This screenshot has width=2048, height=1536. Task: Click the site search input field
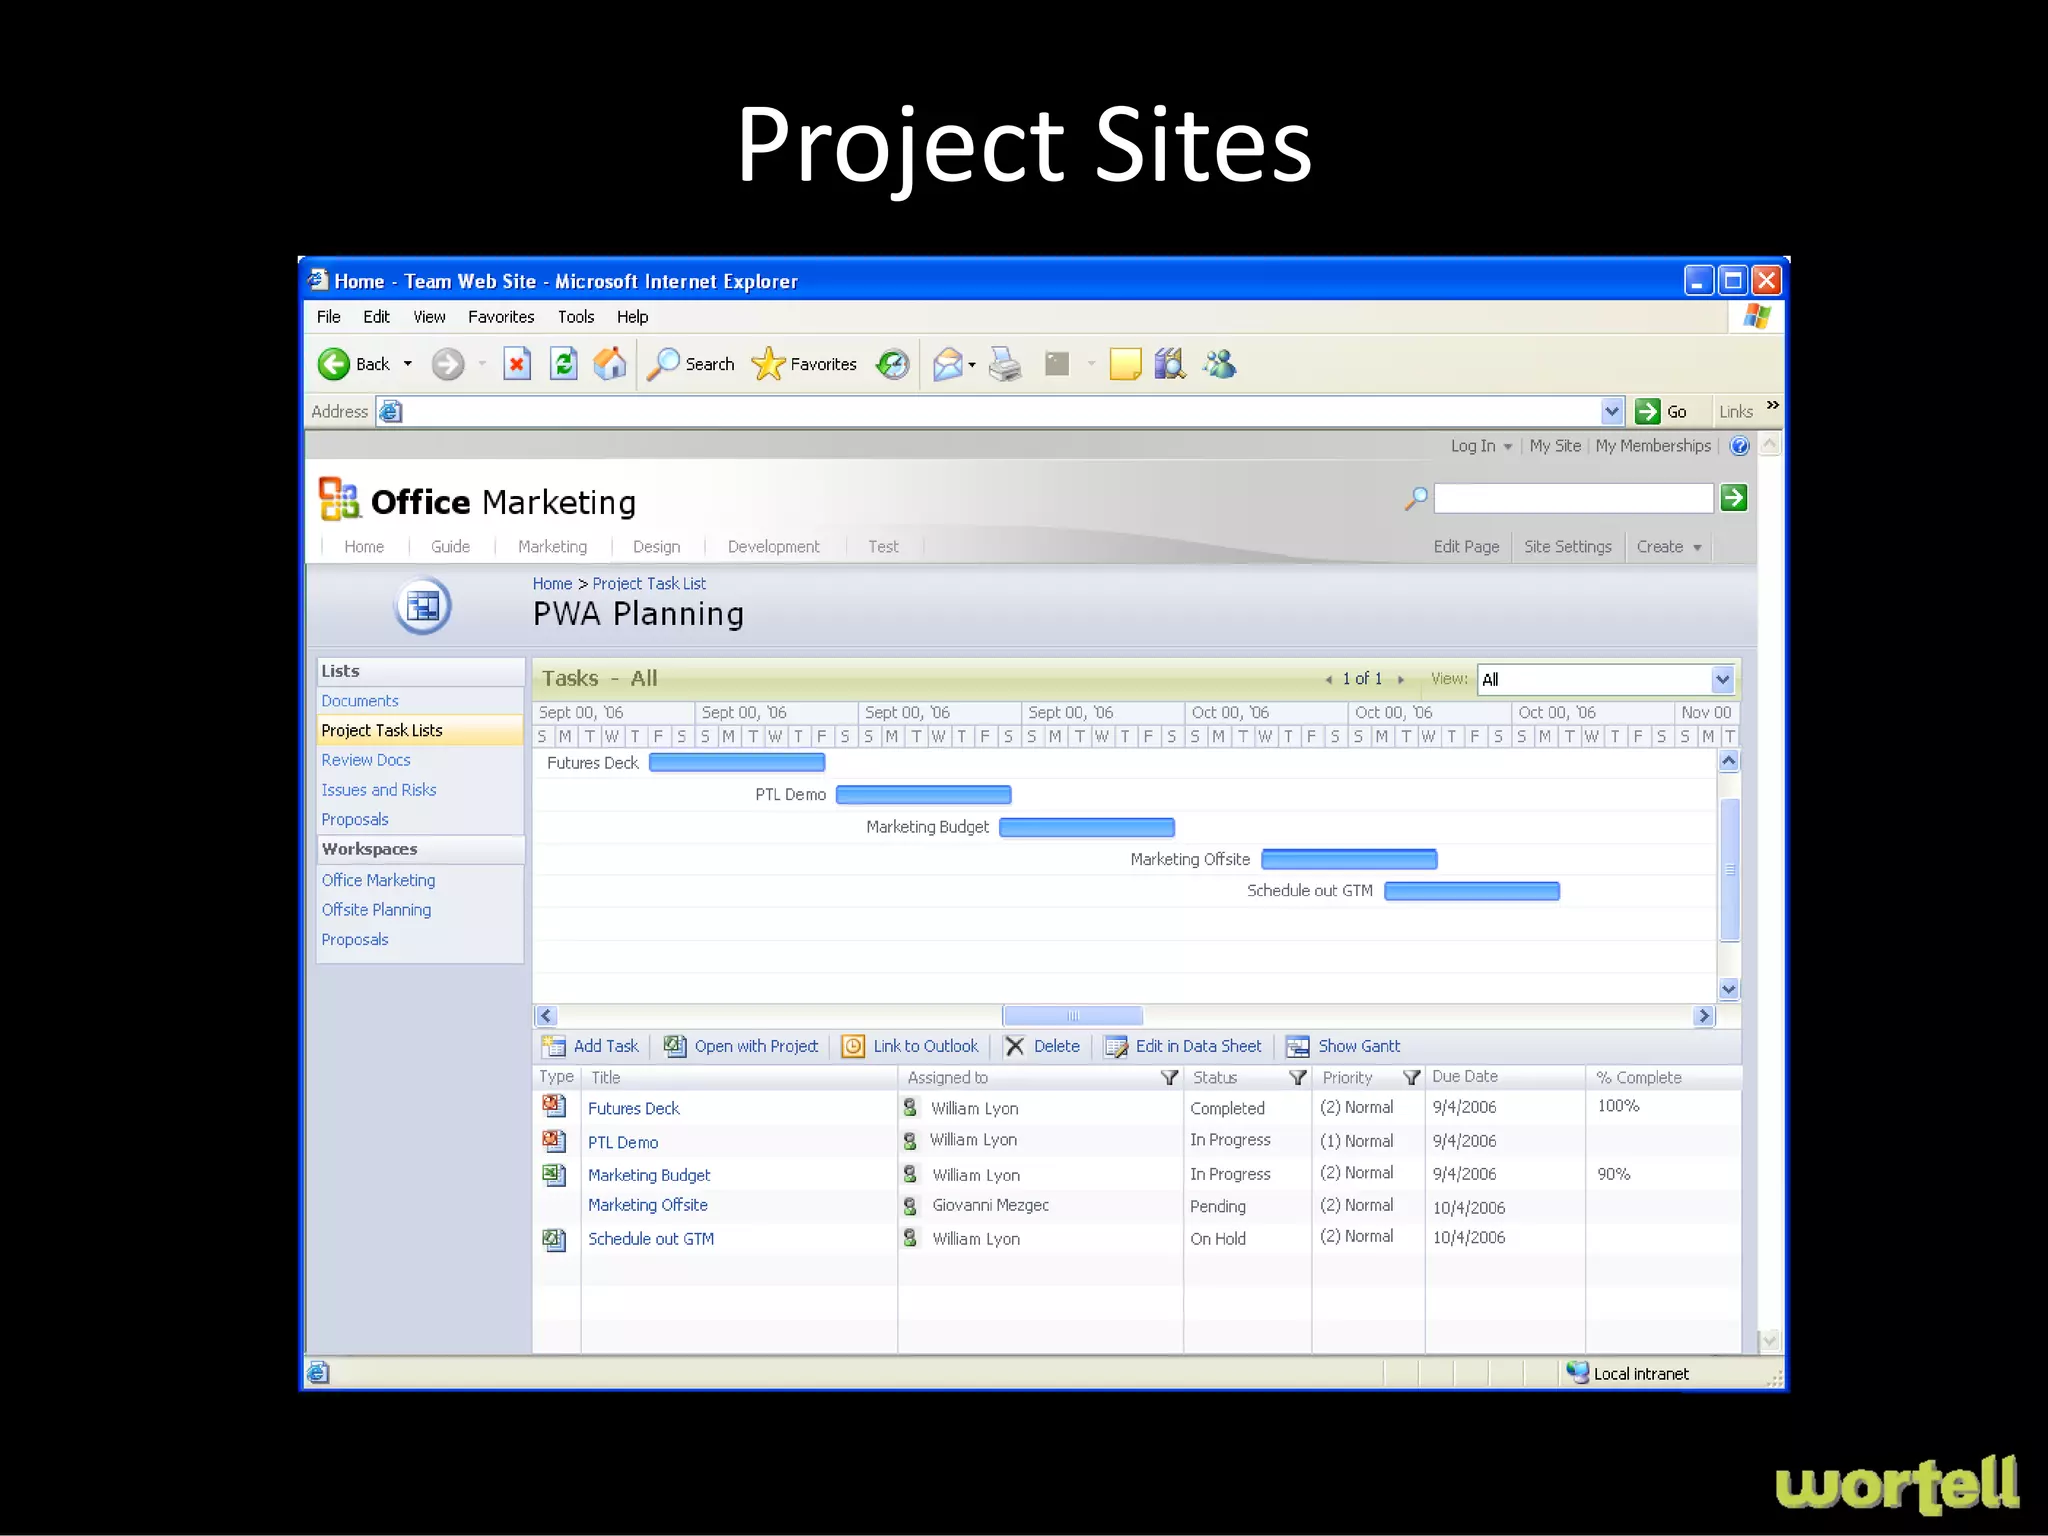click(1573, 498)
